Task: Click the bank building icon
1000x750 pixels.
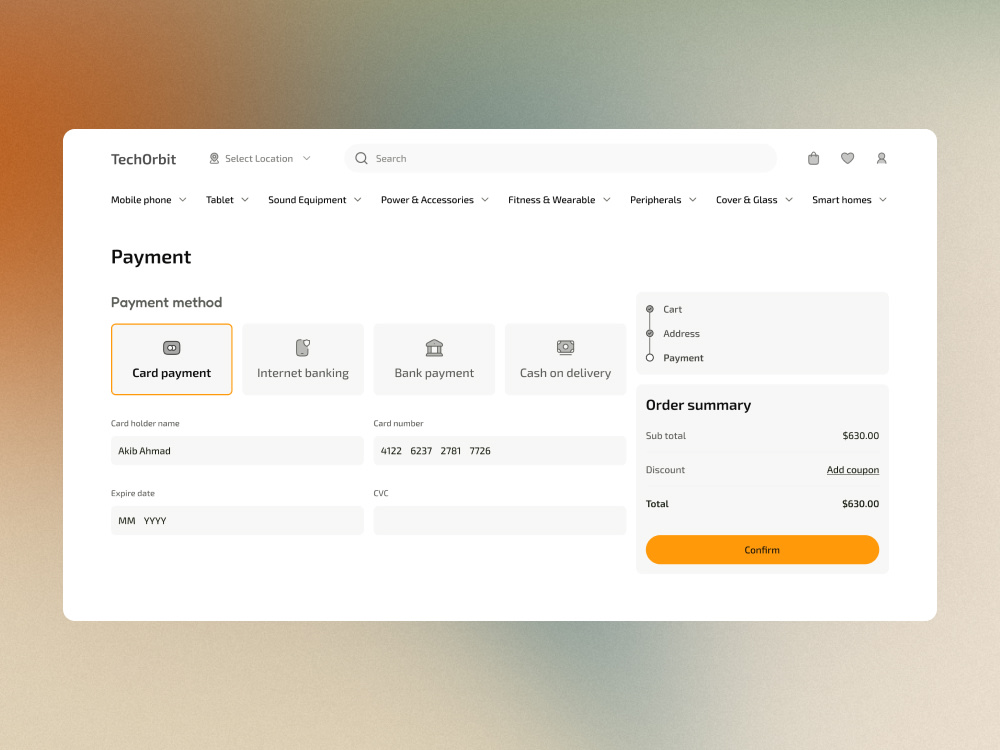Action: click(x=434, y=348)
